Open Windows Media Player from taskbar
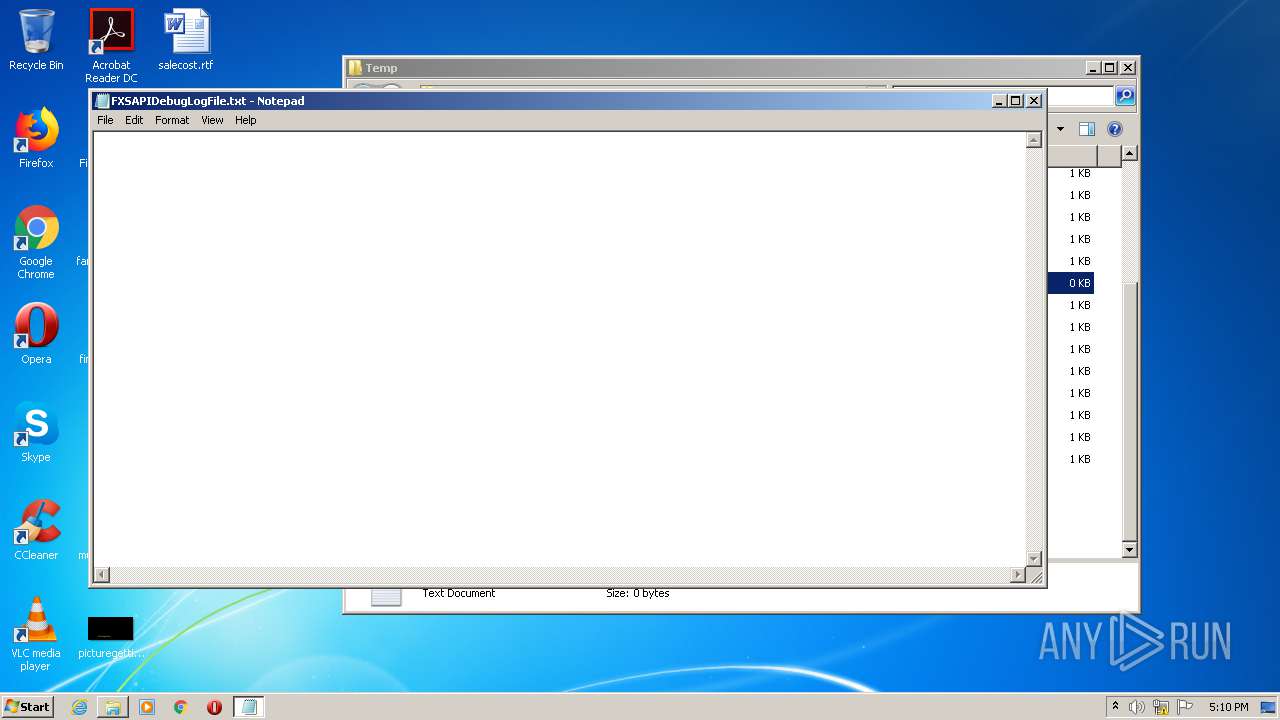 point(147,707)
